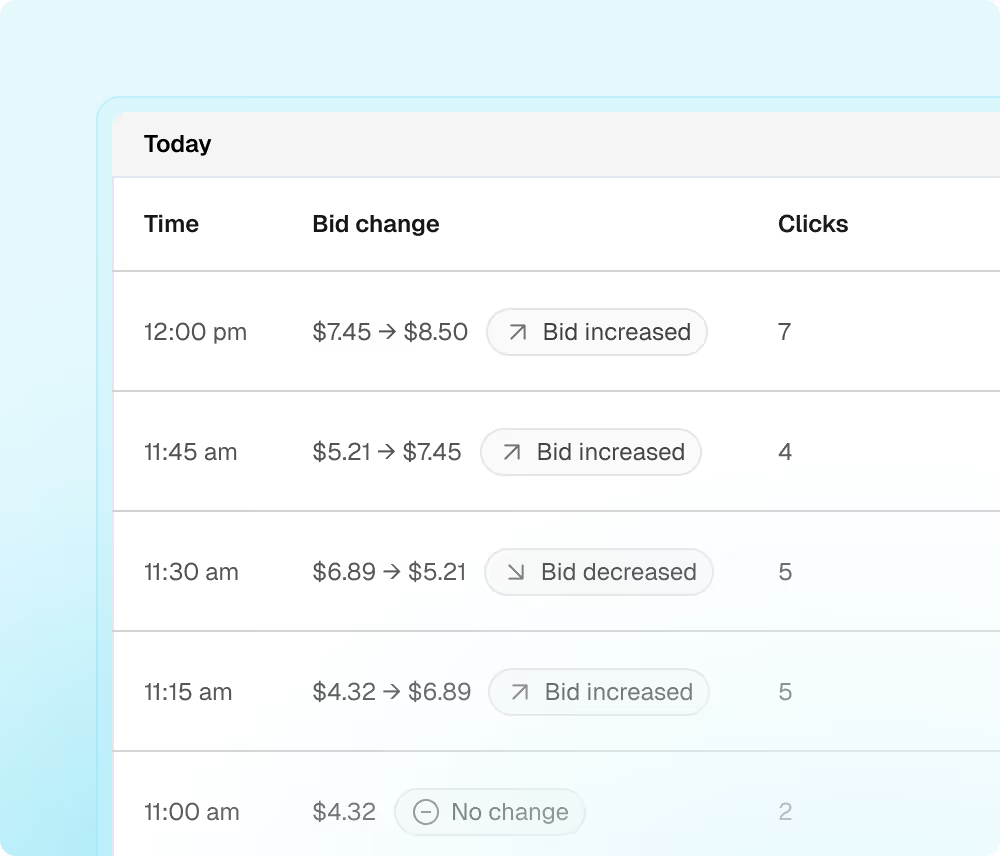Select the 11:00 am time cell
Viewport: 1000px width, 856px height.
point(192,812)
